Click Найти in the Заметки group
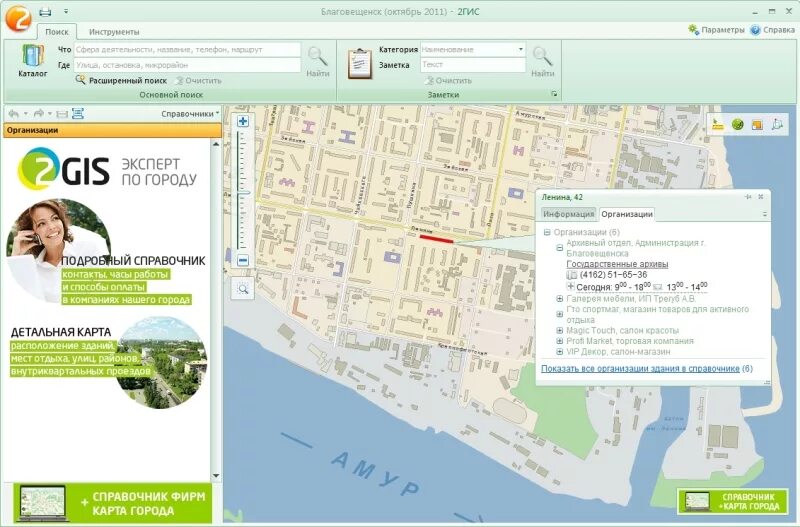This screenshot has width=800, height=527. [x=542, y=61]
